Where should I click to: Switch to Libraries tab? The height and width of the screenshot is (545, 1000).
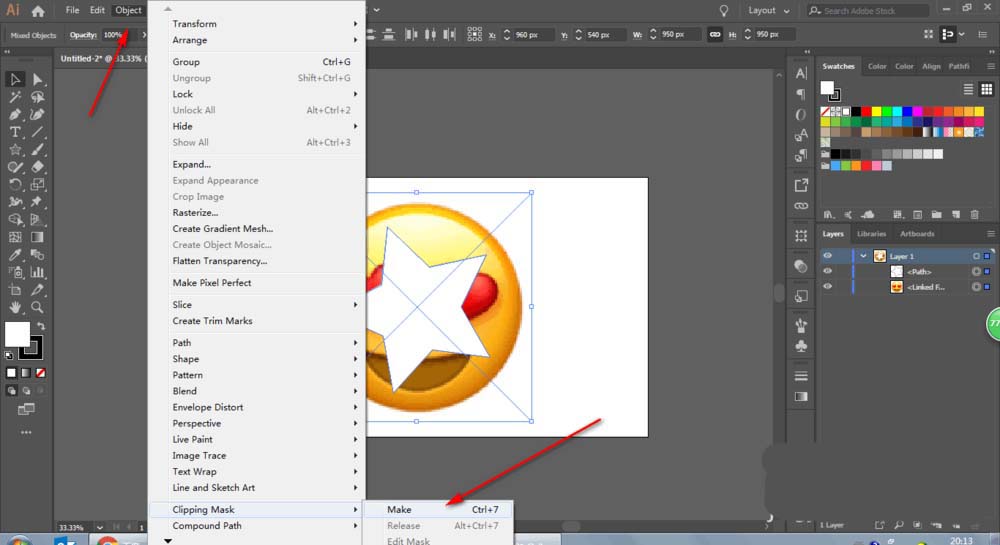click(x=871, y=234)
